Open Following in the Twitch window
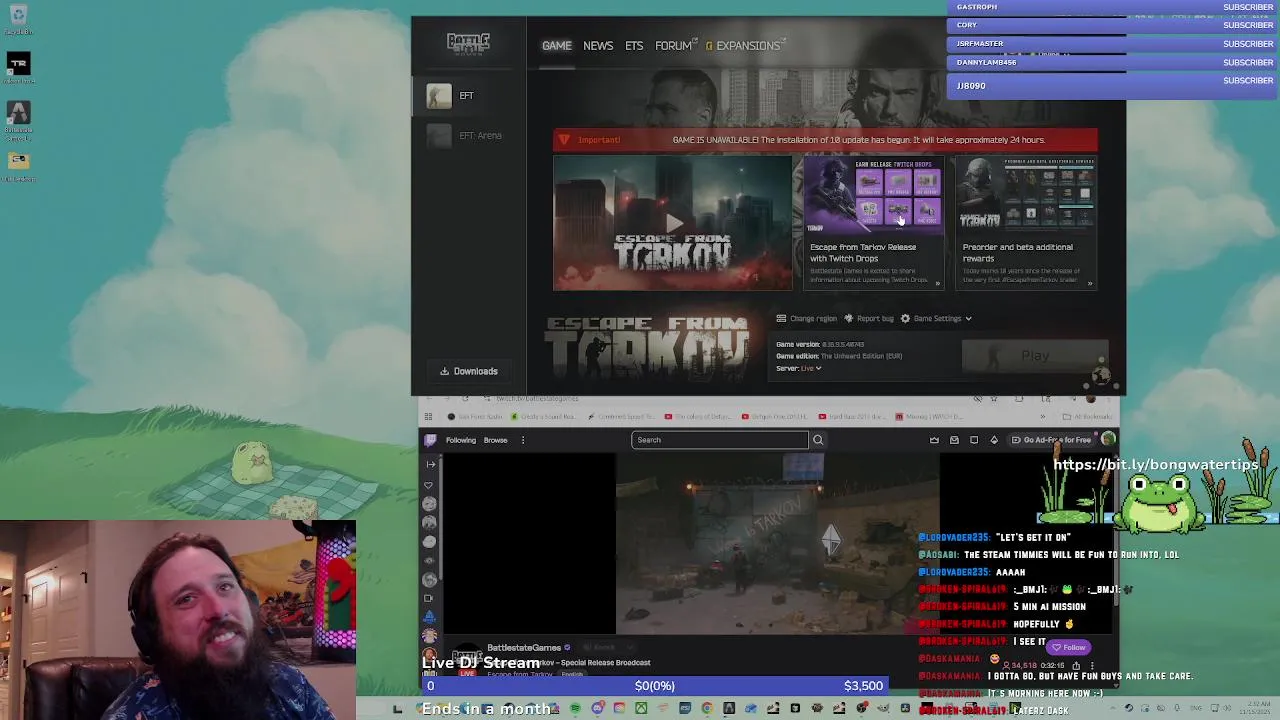 pyautogui.click(x=461, y=440)
